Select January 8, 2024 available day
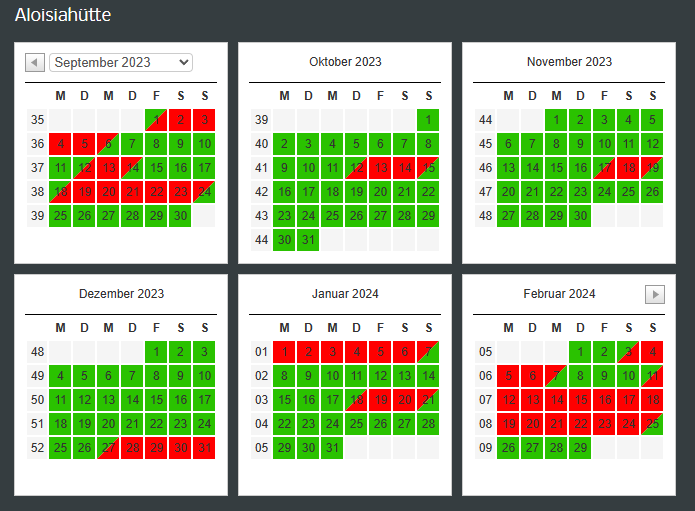695x511 pixels. point(284,376)
